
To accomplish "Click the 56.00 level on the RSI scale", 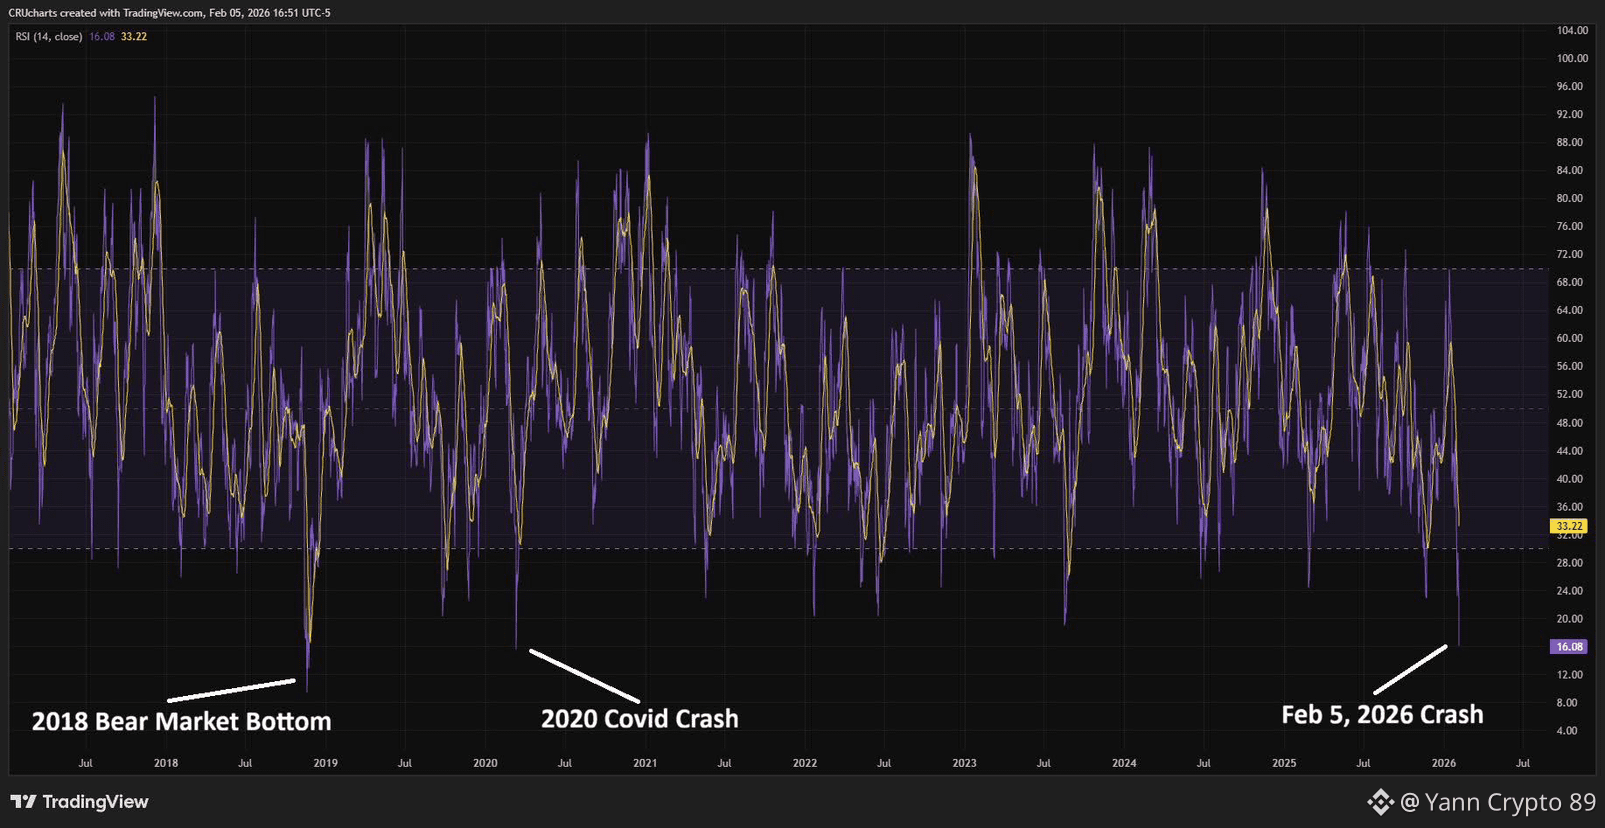I will point(1570,367).
